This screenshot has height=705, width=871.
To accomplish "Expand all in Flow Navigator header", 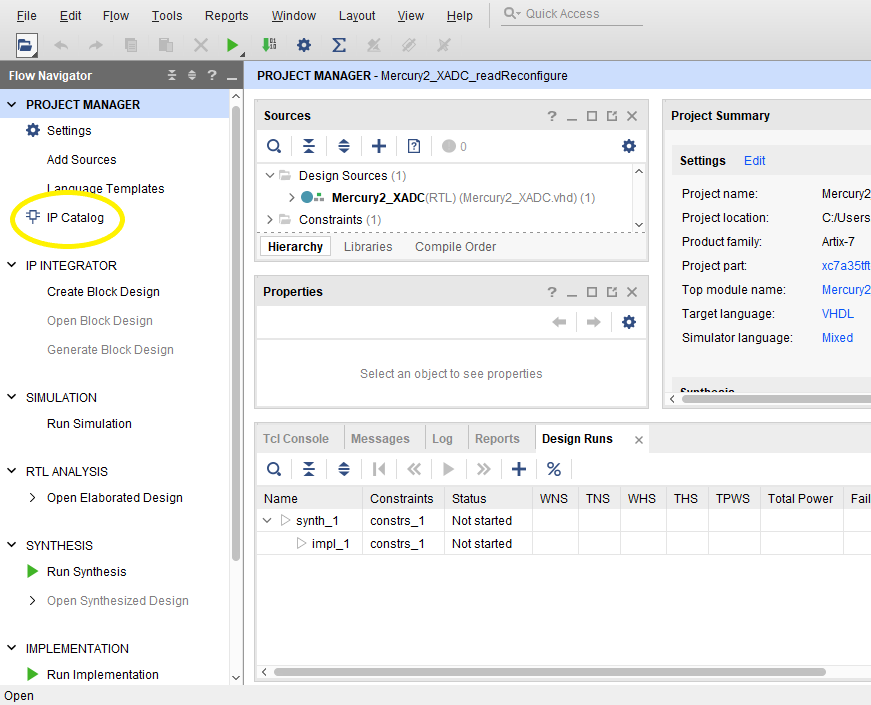I will (x=192, y=75).
